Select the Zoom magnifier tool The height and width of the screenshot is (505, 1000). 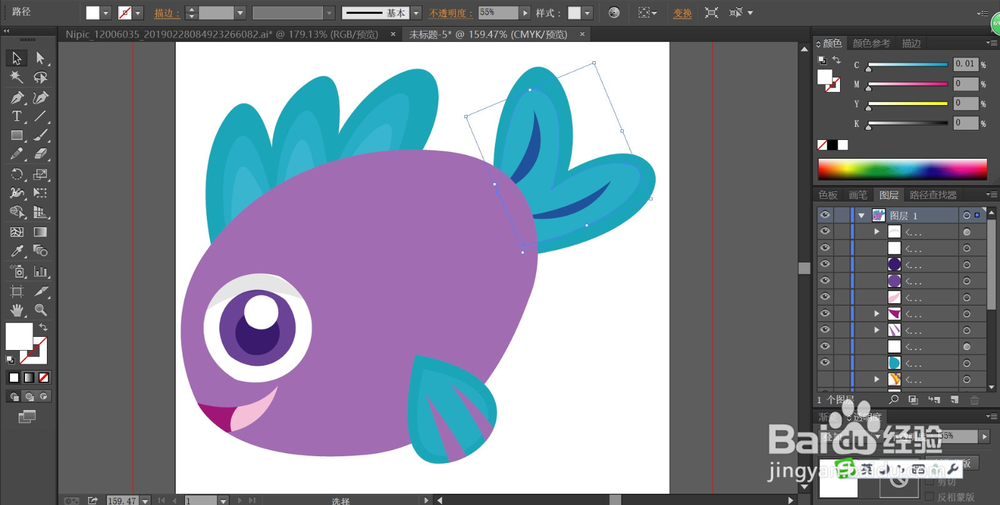coord(40,310)
